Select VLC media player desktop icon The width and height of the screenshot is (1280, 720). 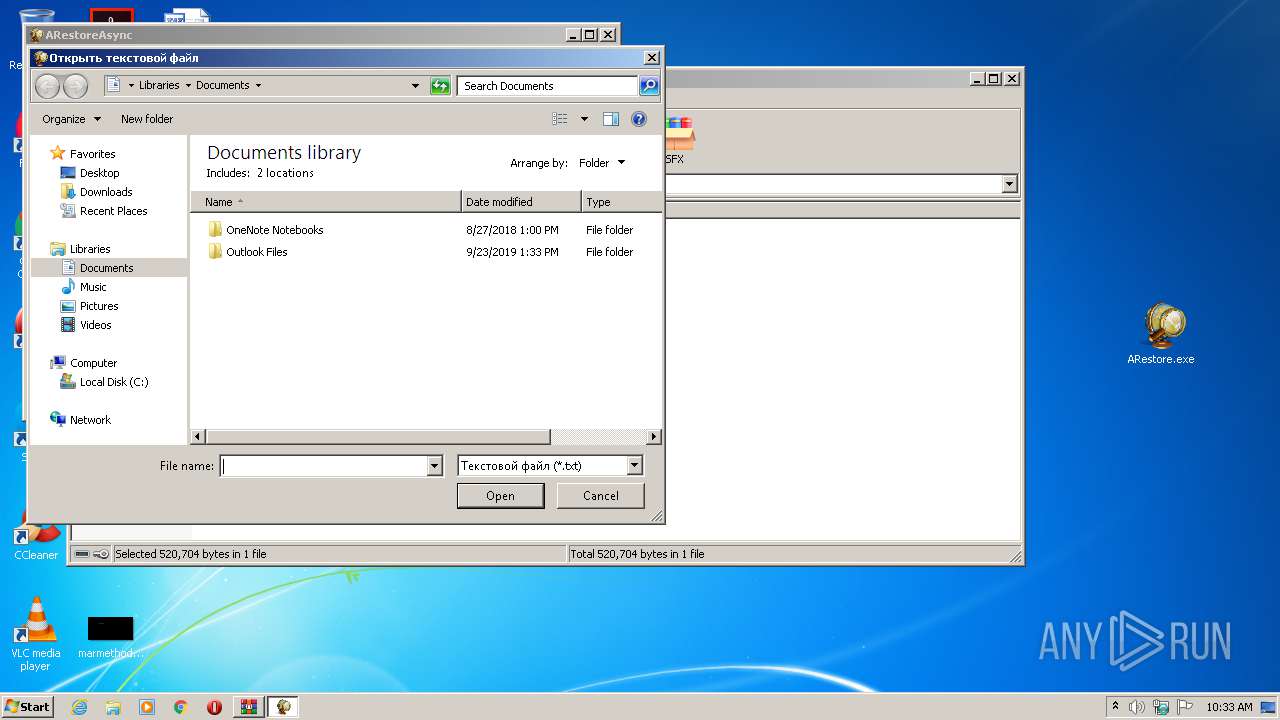click(x=36, y=634)
